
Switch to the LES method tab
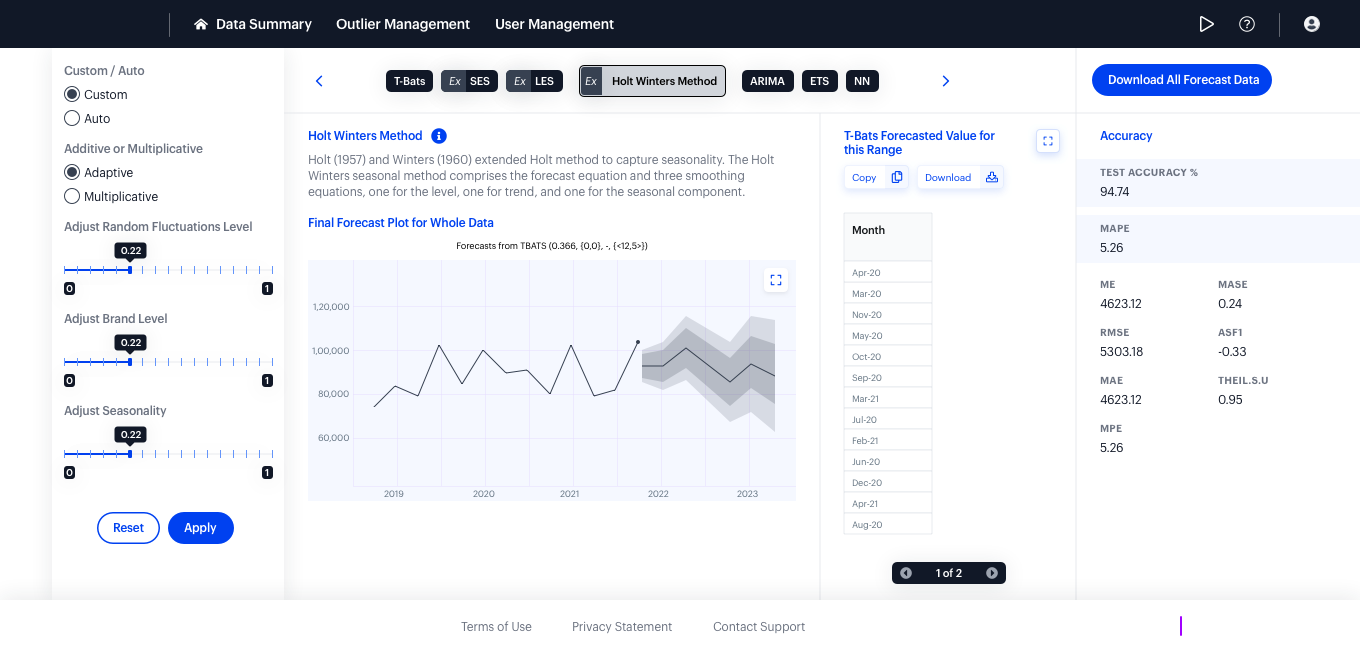coord(534,81)
